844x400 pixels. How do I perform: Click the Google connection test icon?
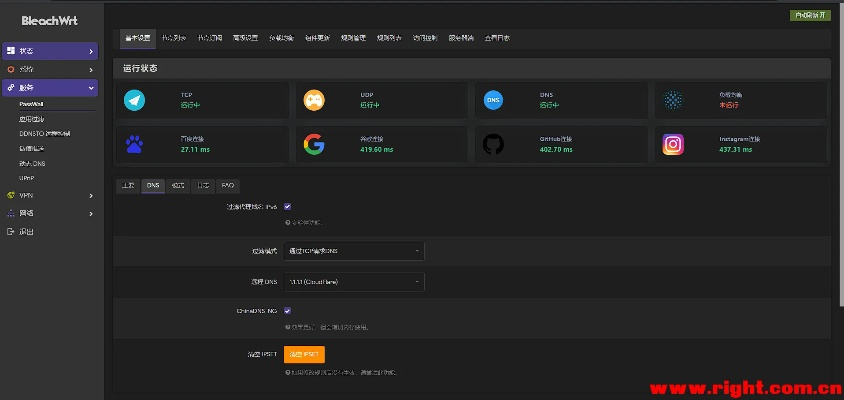point(313,144)
